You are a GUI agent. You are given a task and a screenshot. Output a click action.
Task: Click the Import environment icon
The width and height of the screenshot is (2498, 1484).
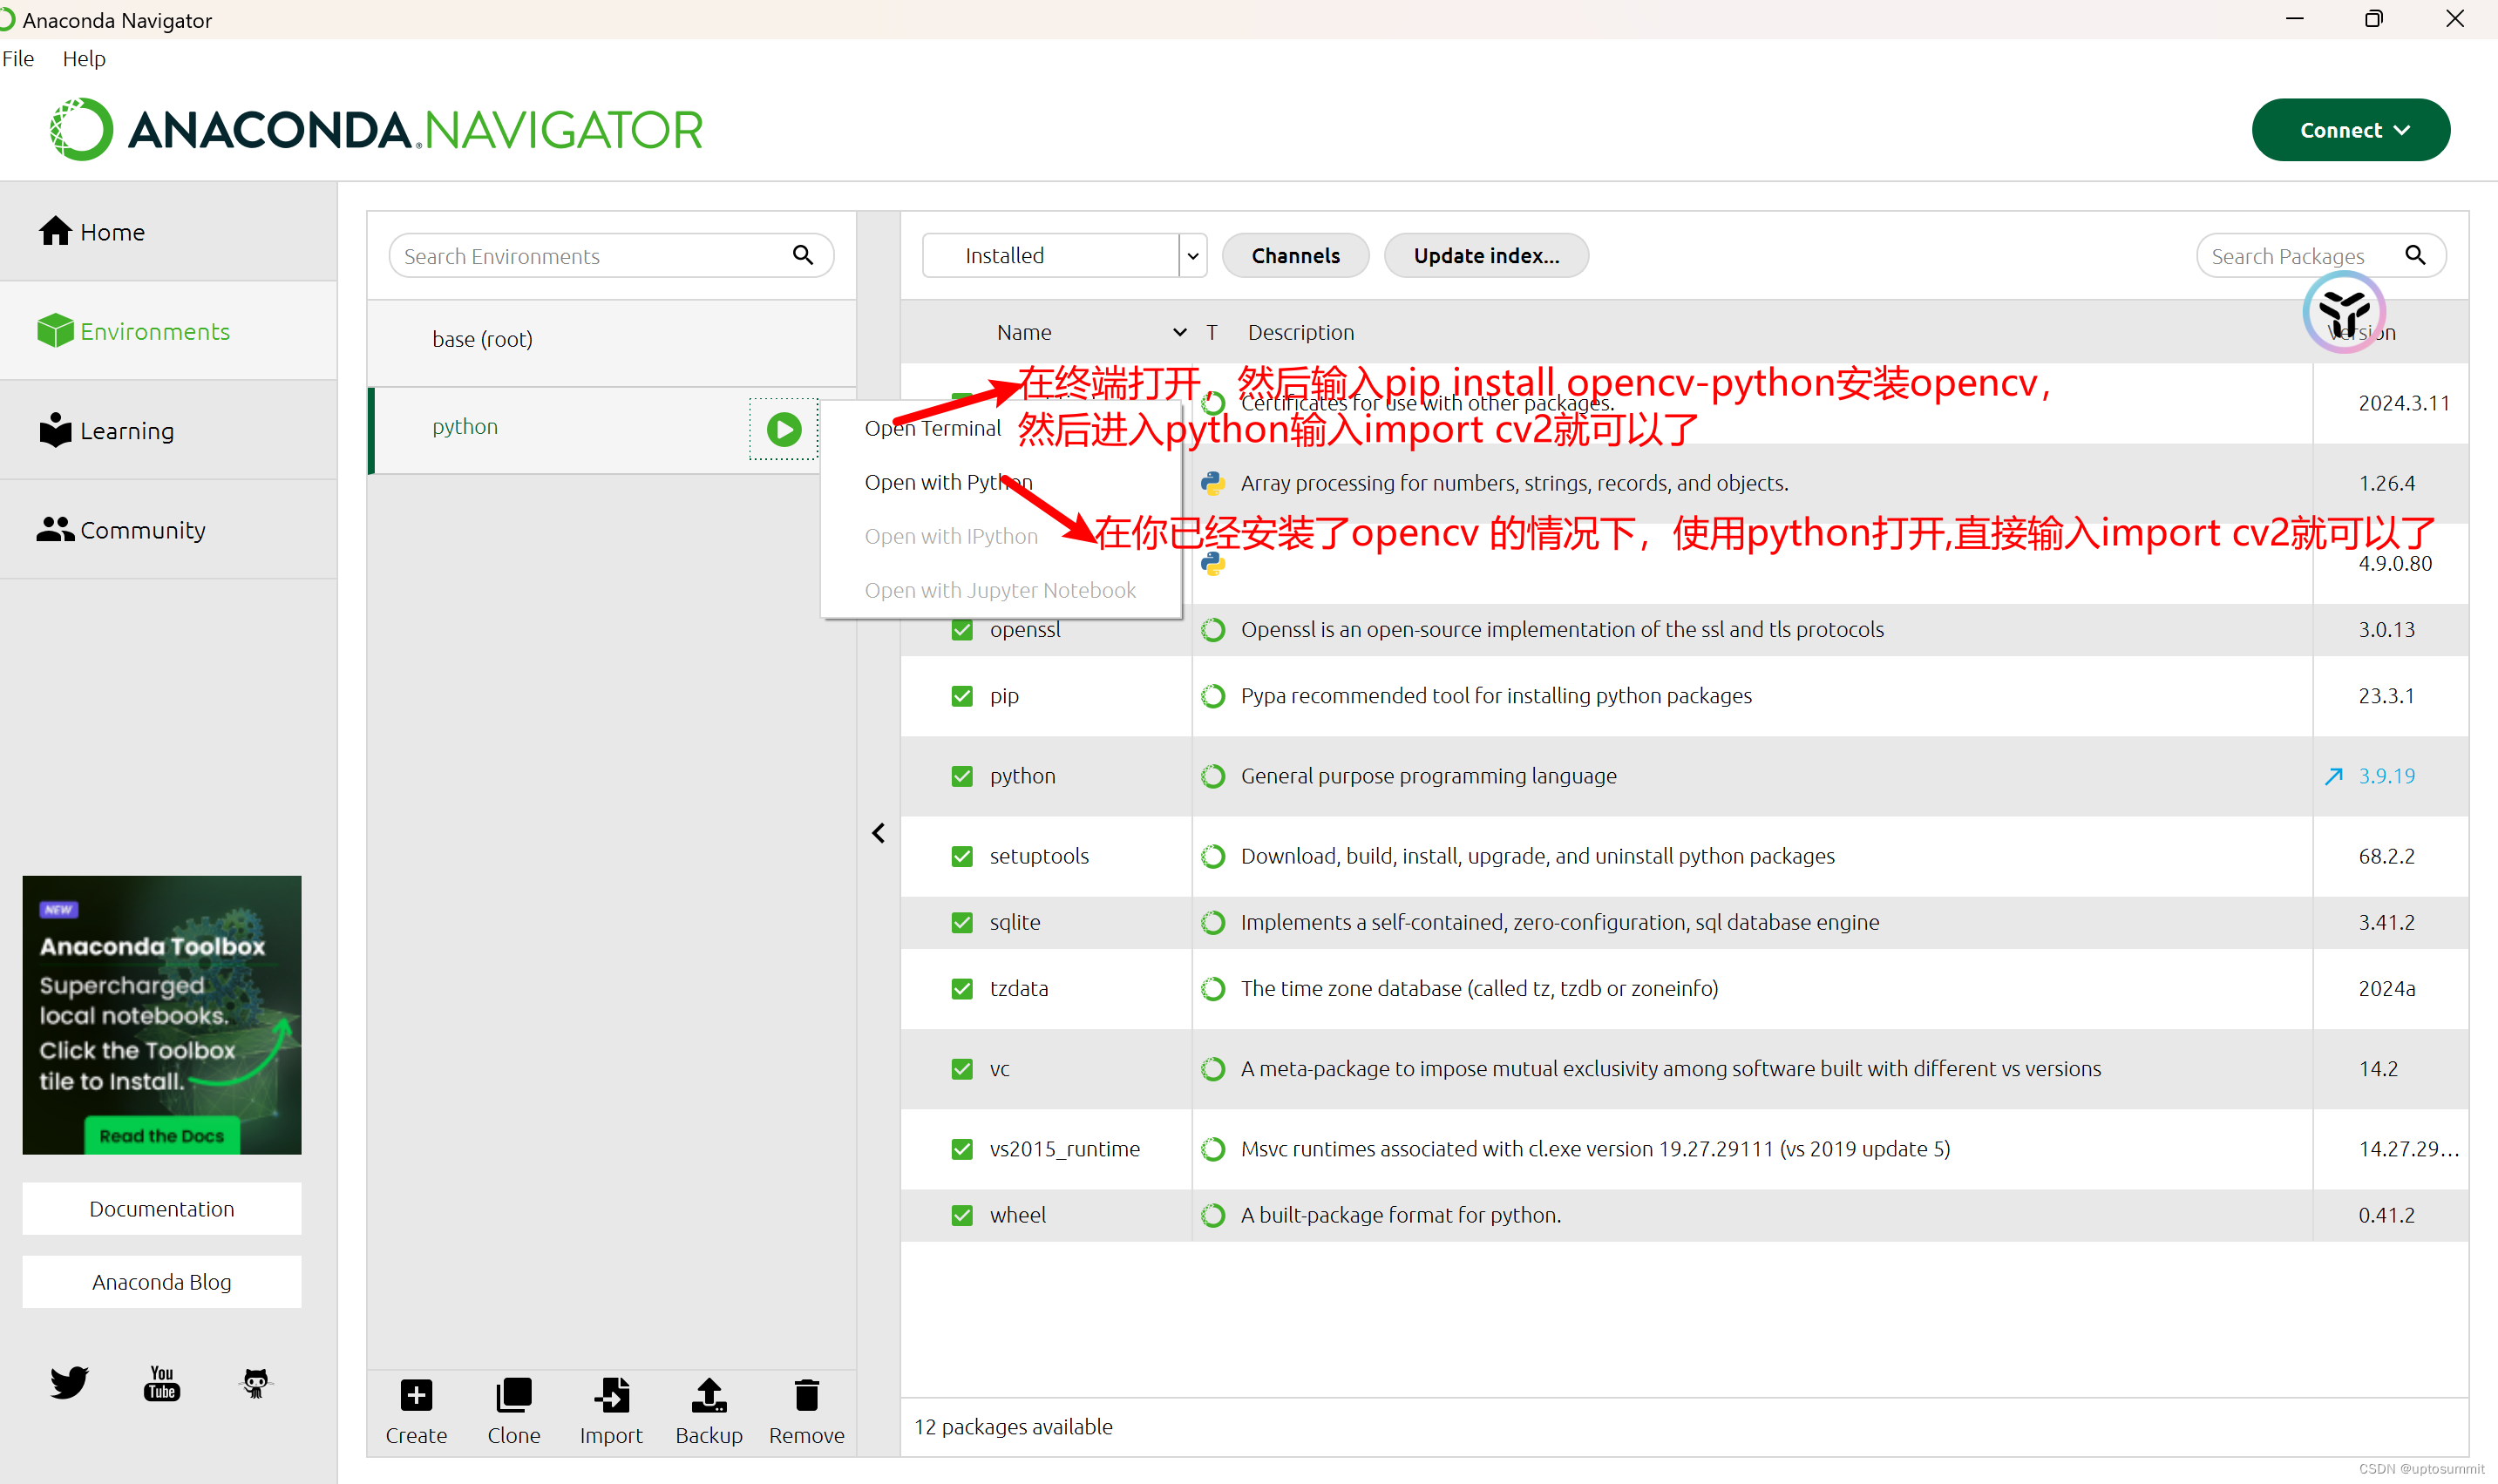(611, 1395)
